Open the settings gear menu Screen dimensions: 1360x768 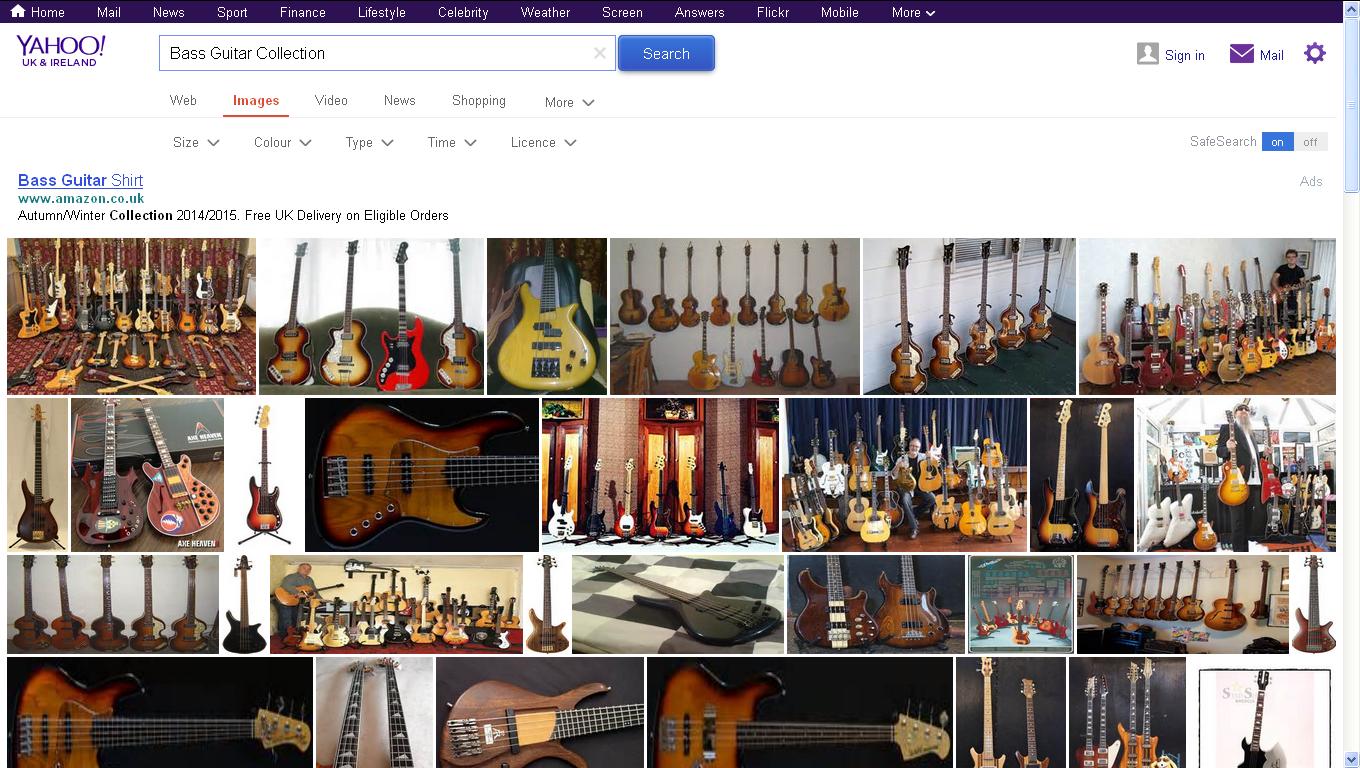click(x=1314, y=52)
